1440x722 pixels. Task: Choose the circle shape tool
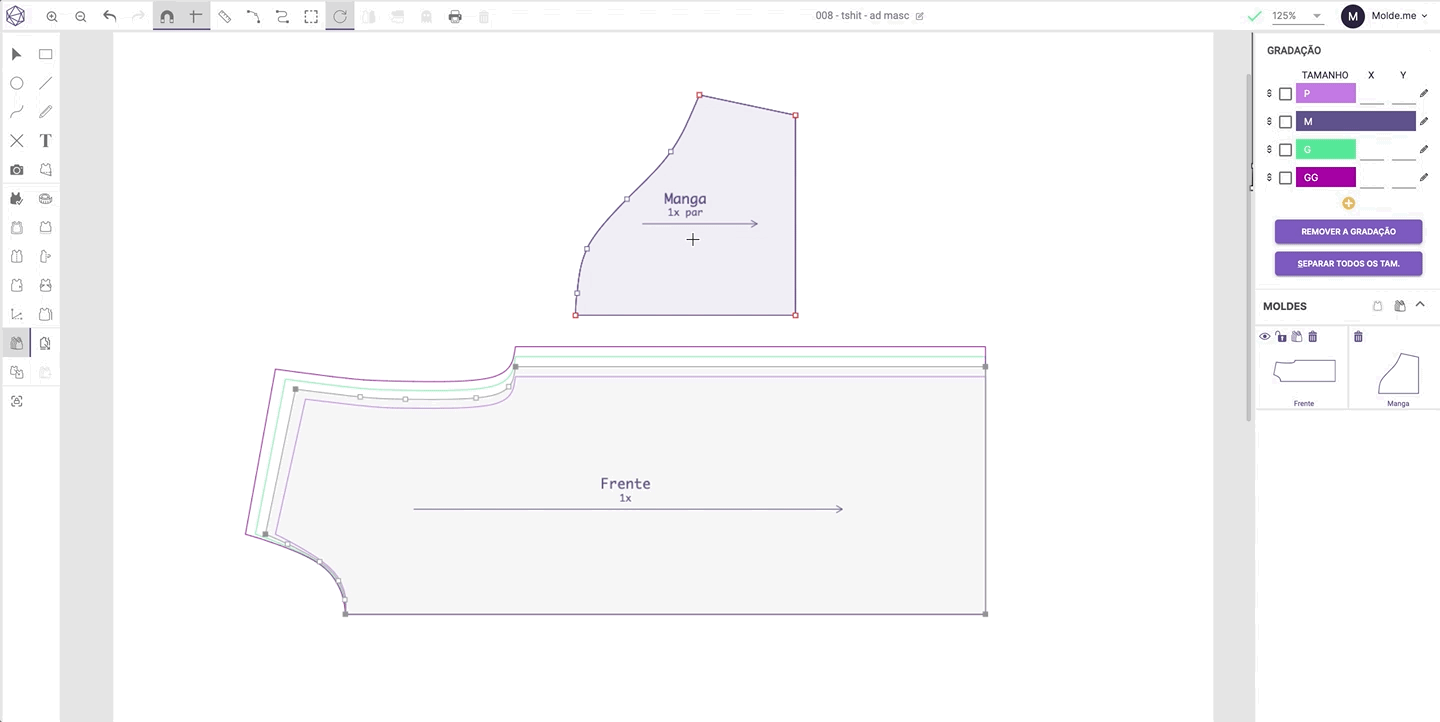click(17, 84)
